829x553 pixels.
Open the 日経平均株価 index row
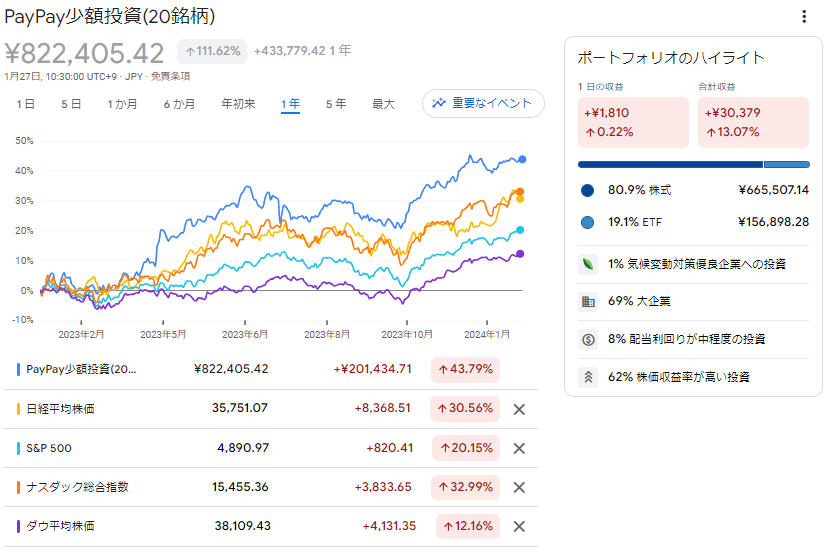(61, 409)
